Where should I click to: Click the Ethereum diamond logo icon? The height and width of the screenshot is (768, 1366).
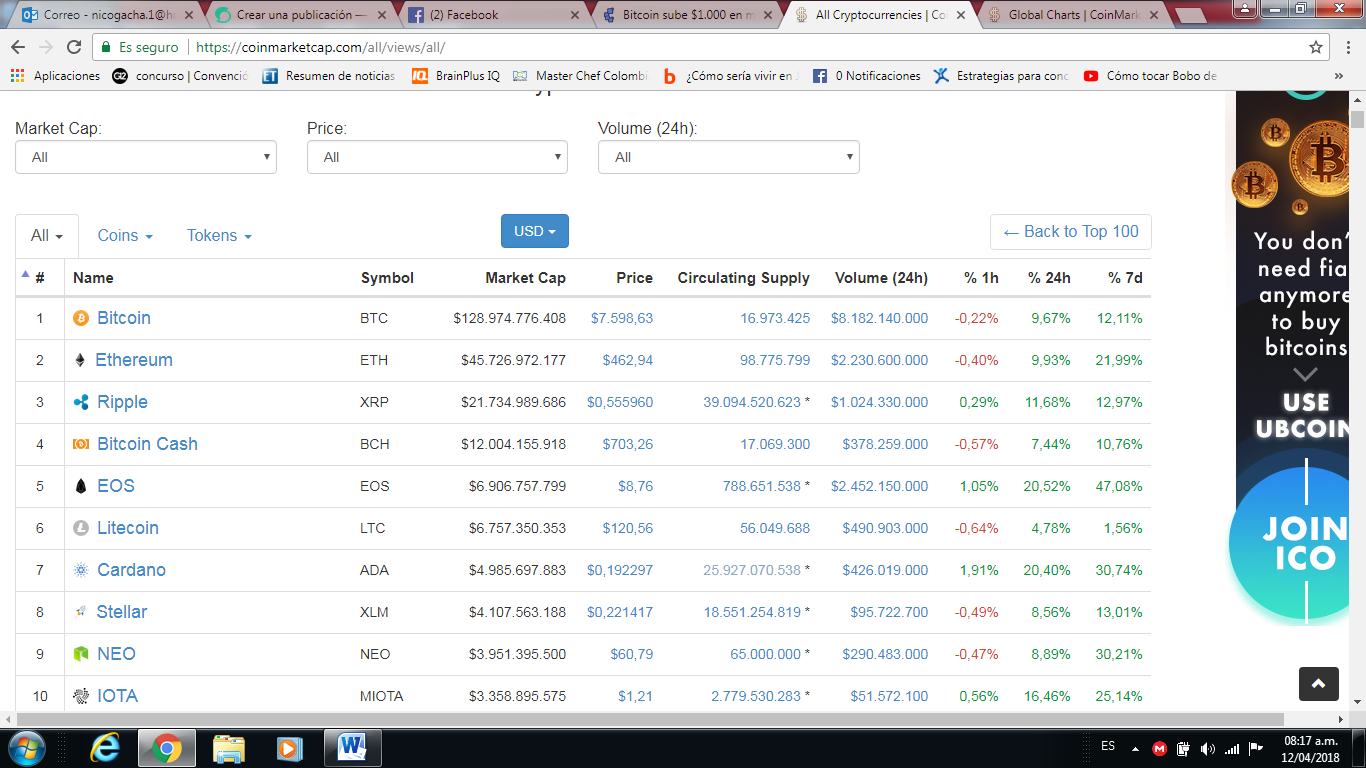[x=80, y=360]
